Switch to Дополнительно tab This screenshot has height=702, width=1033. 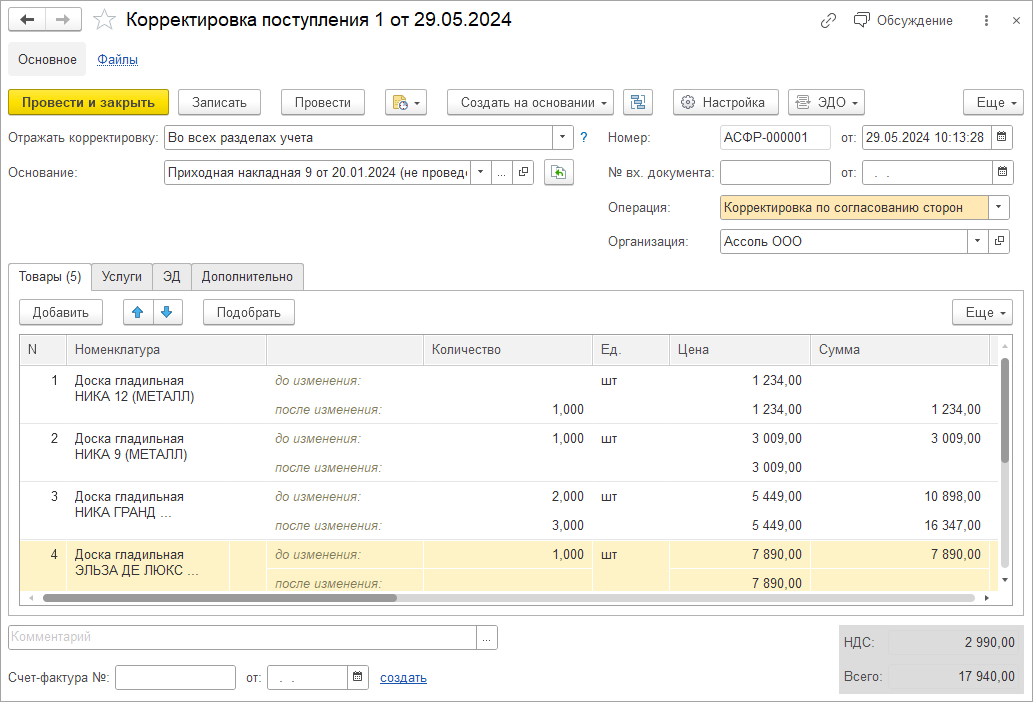[x=247, y=277]
